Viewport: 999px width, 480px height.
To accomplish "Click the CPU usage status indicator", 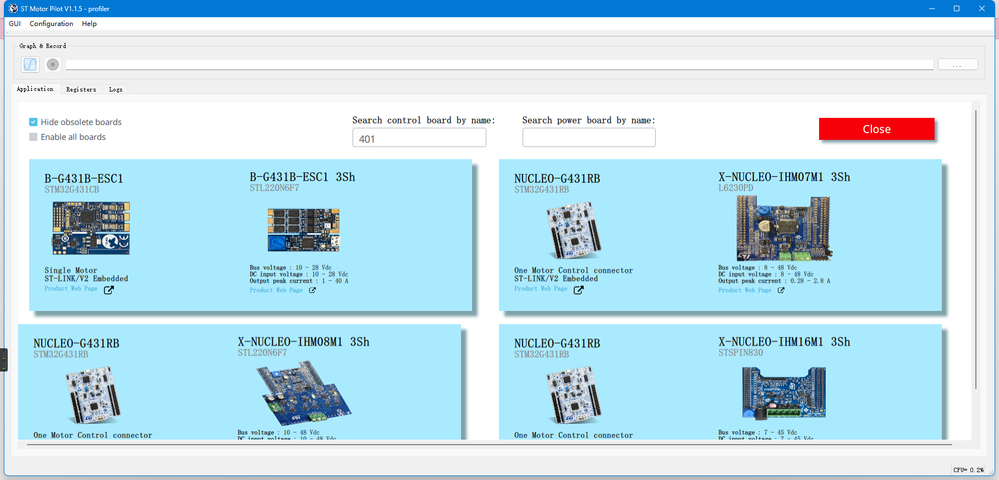I will (x=968, y=469).
